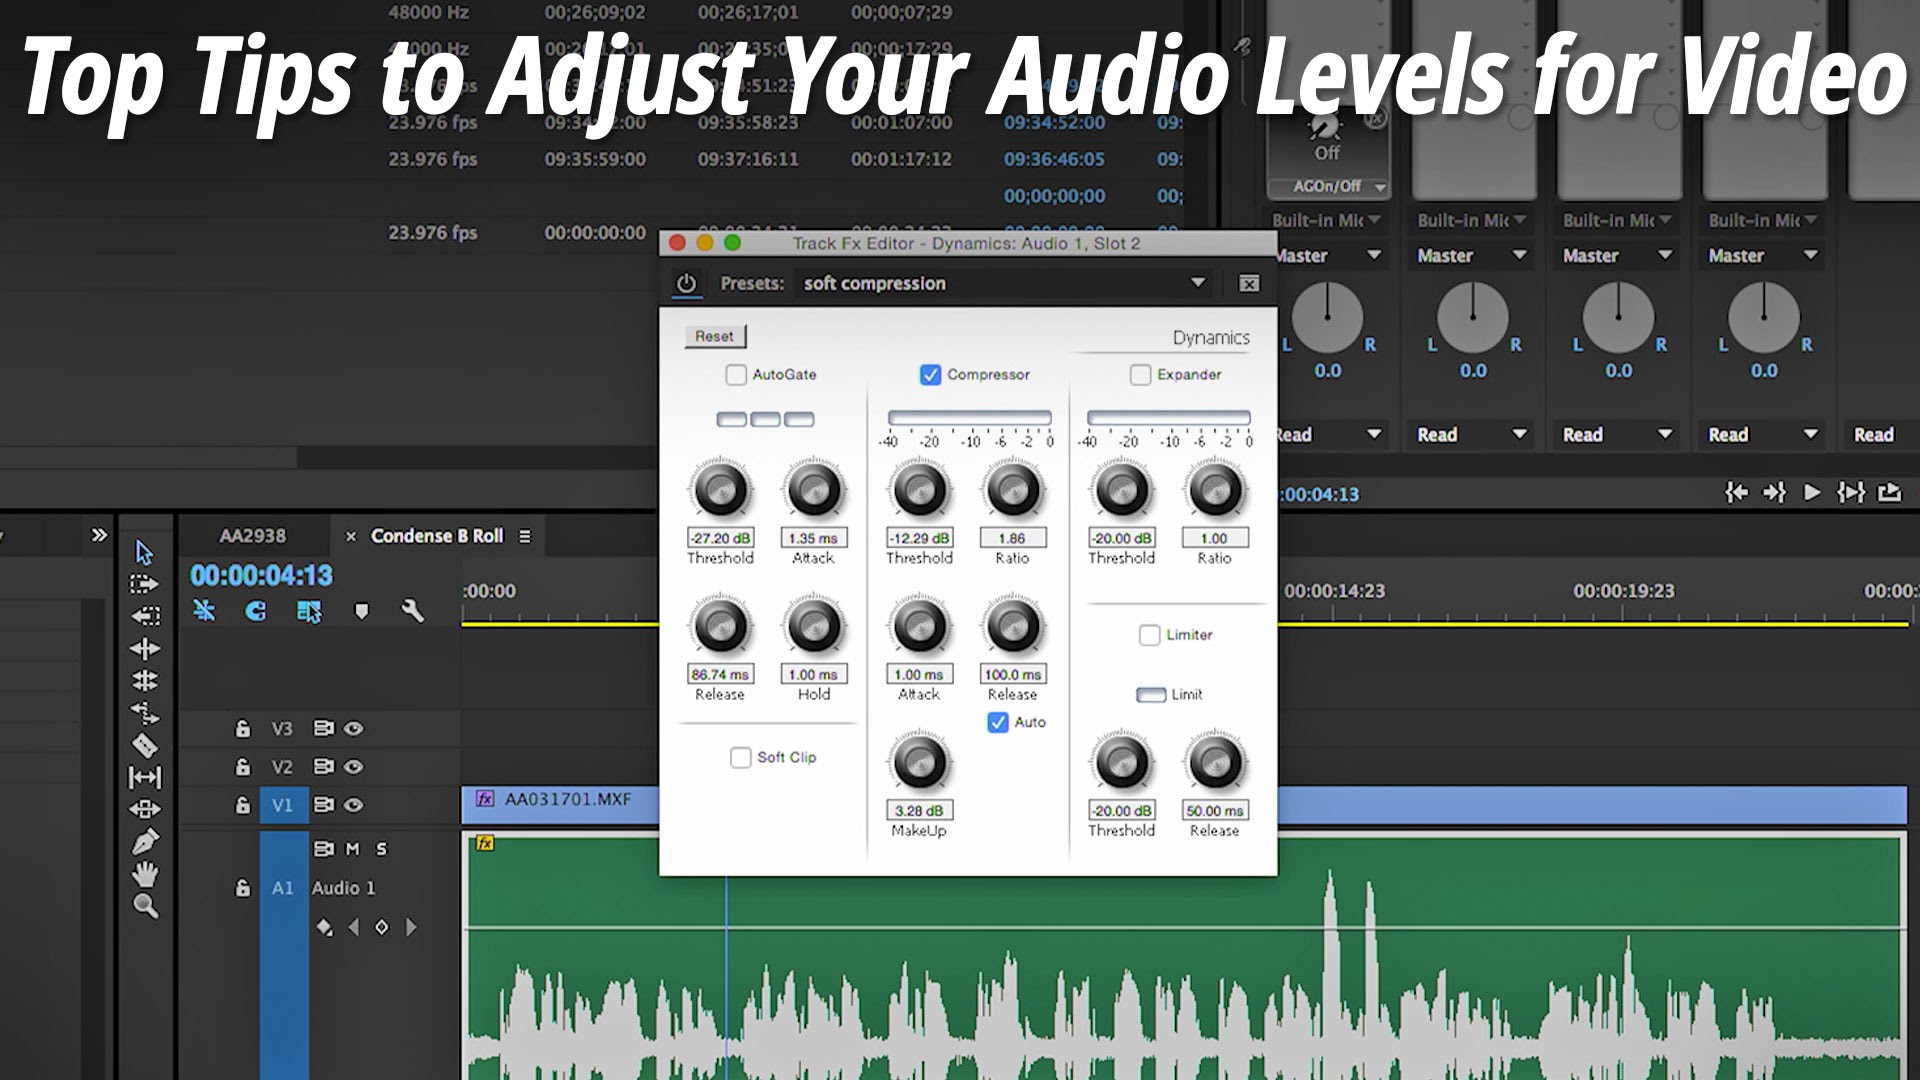
Task: Enable the AutoGate checkbox
Action: pos(737,375)
